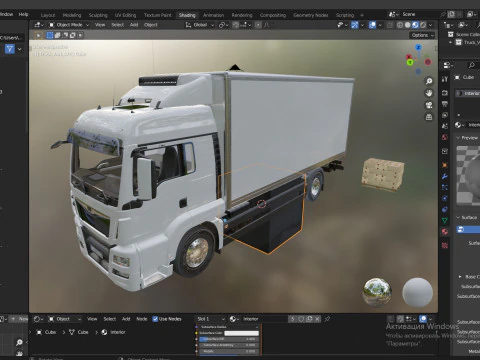Viewport: 480px width, 360px height.
Task: Unlink the Interior material with X button
Action: (x=317, y=319)
